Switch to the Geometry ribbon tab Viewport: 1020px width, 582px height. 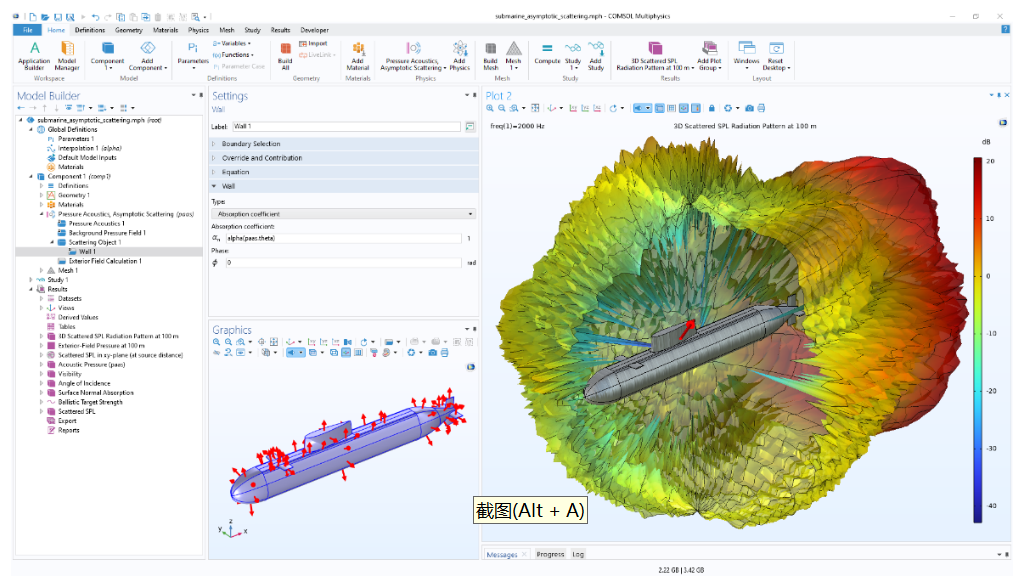pyautogui.click(x=129, y=30)
